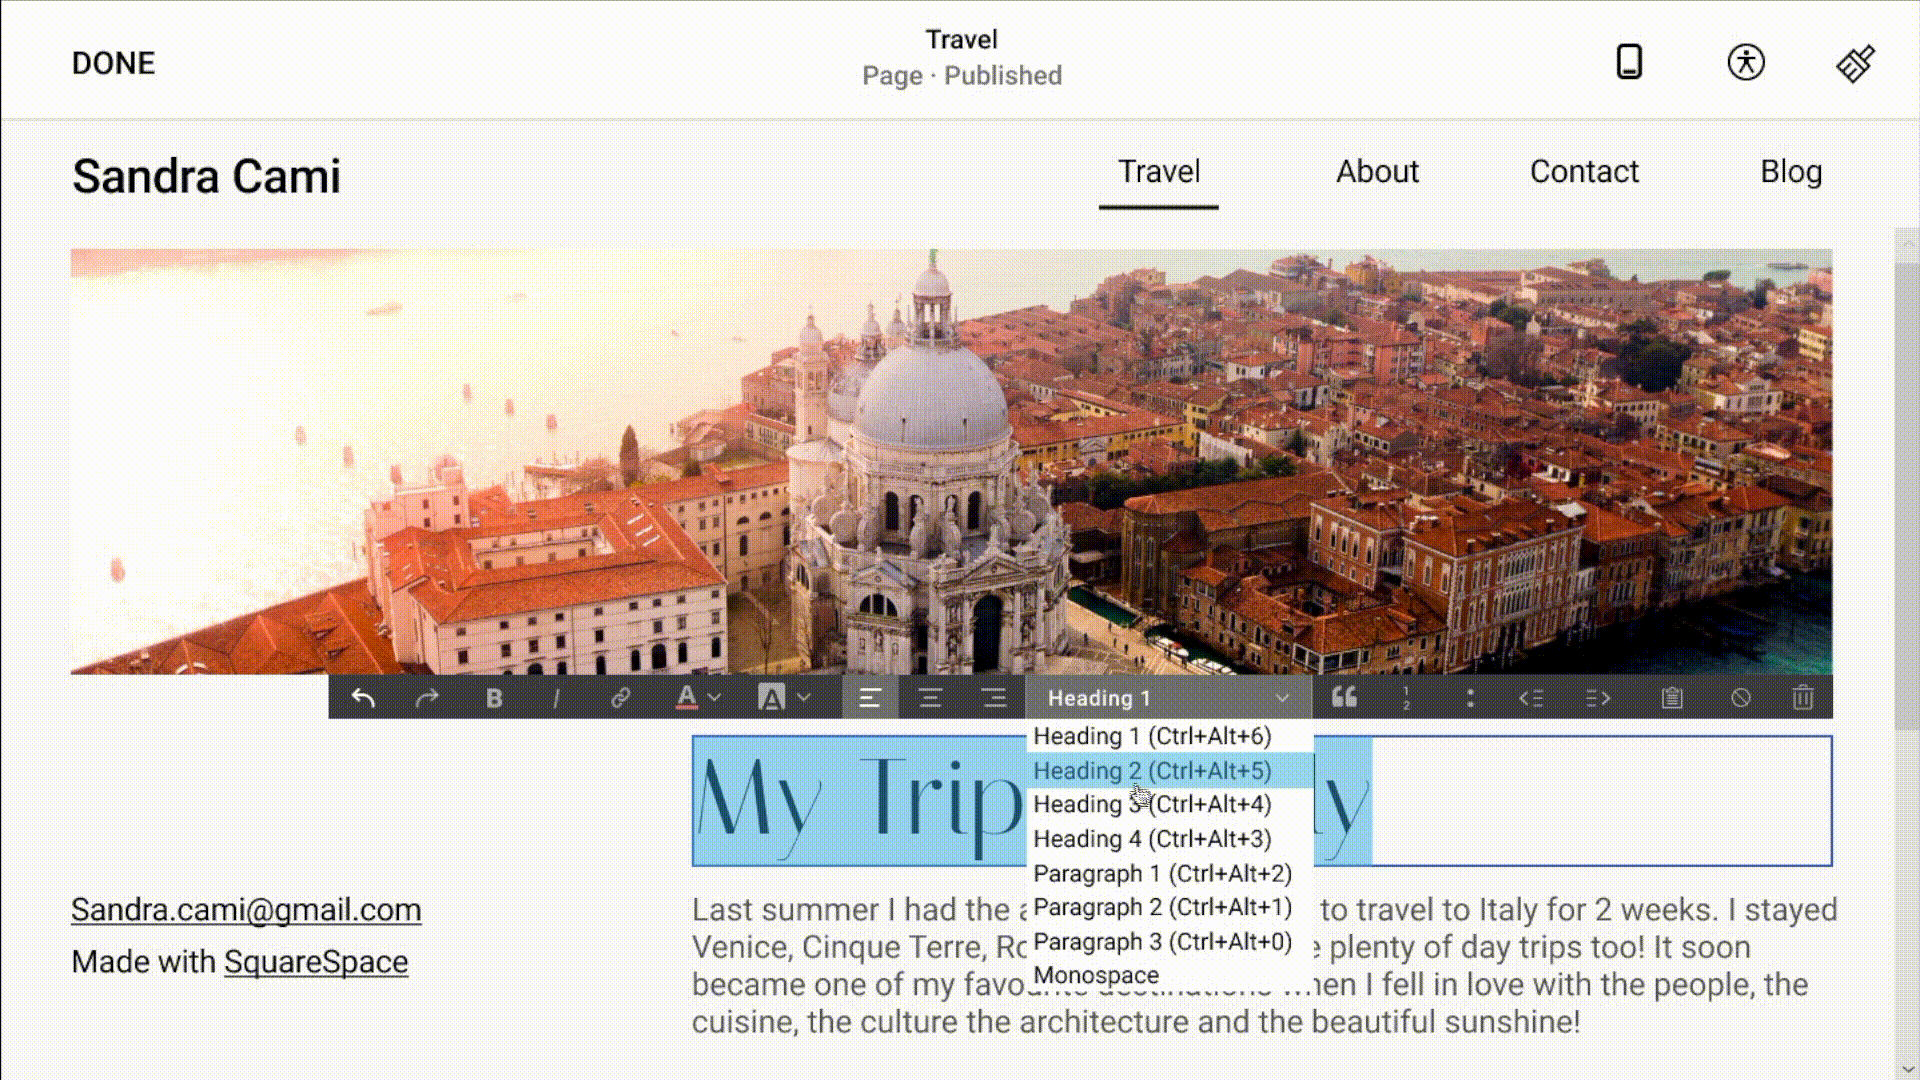Delete block with trash icon
This screenshot has height=1080, width=1920.
click(1802, 698)
